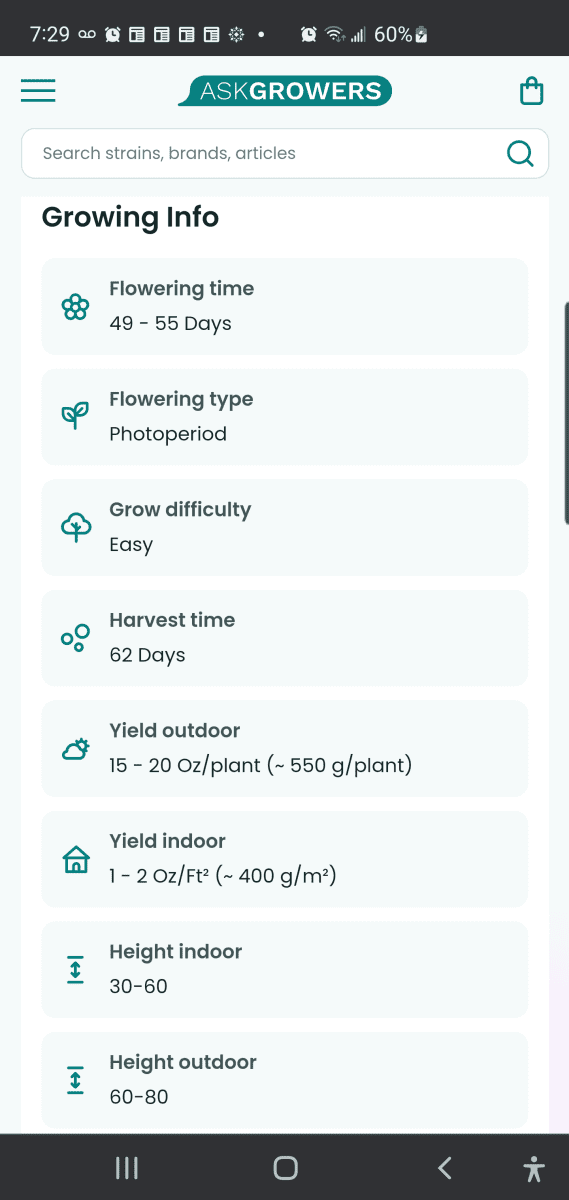Tap the Android recent apps button

126,1167
